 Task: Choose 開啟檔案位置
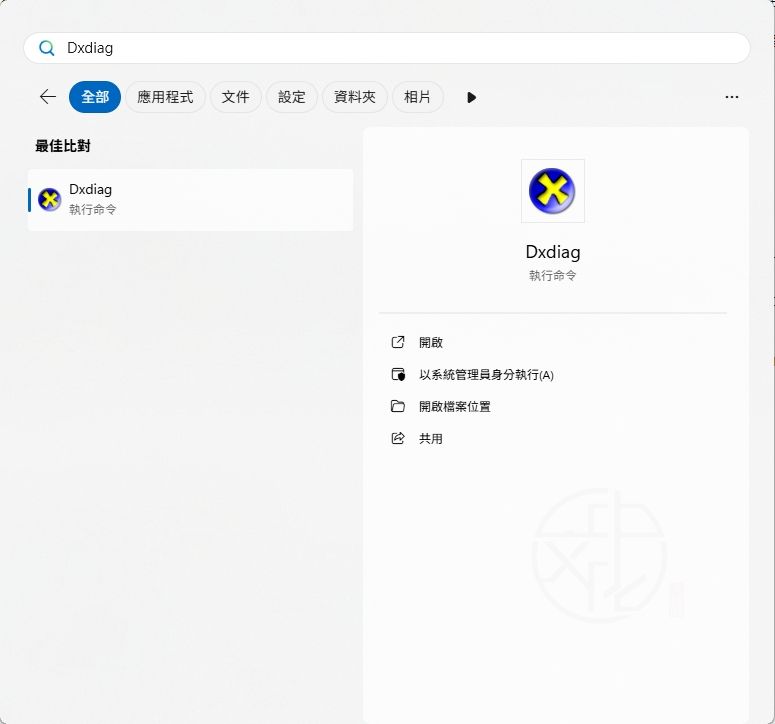pos(454,407)
